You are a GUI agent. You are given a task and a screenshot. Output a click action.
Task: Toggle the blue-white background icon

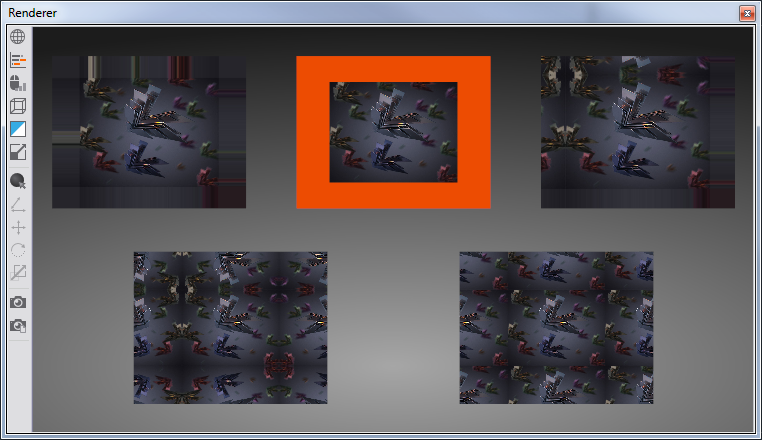point(18,129)
